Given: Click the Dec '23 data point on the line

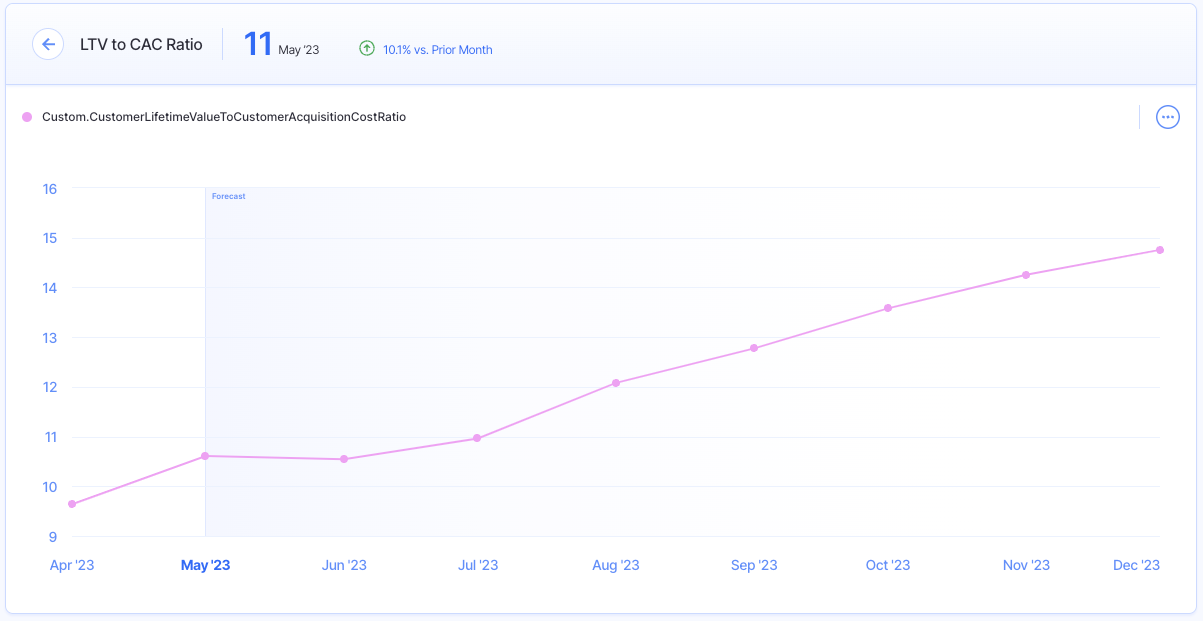Looking at the screenshot, I should (x=1160, y=250).
